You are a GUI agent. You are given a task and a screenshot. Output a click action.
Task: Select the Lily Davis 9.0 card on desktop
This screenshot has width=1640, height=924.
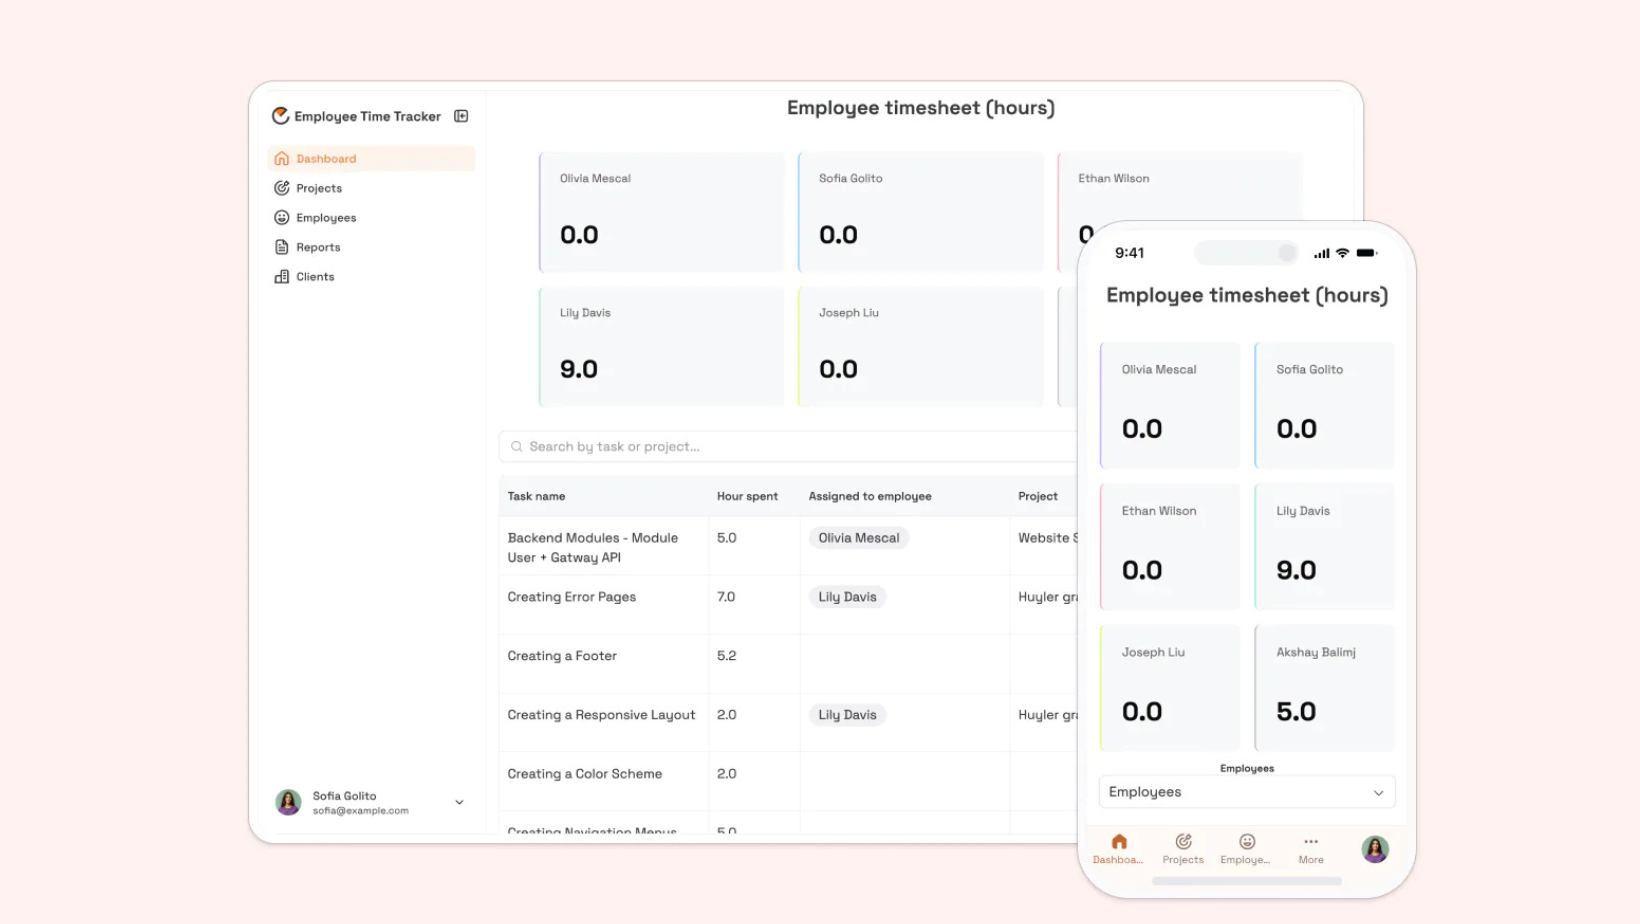(x=661, y=346)
